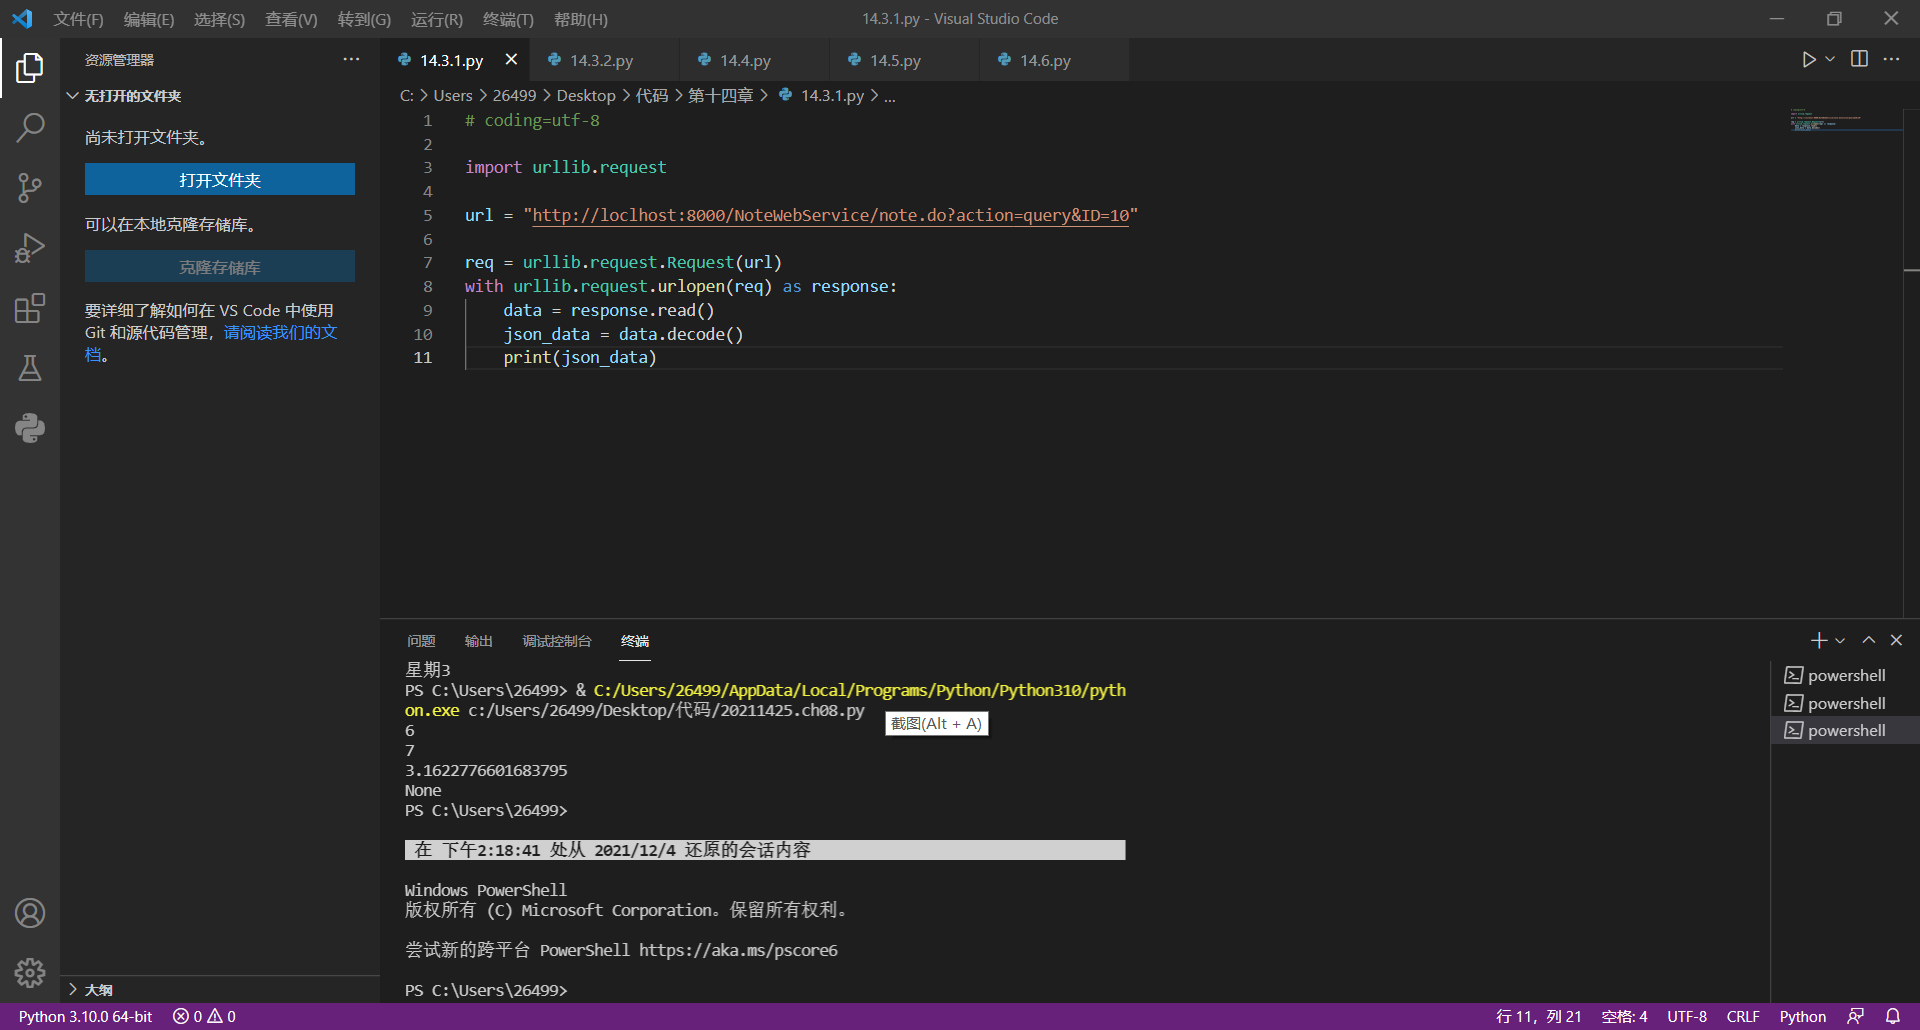This screenshot has width=1920, height=1030.
Task: Change language mode via Python status item
Action: click(x=1802, y=1016)
